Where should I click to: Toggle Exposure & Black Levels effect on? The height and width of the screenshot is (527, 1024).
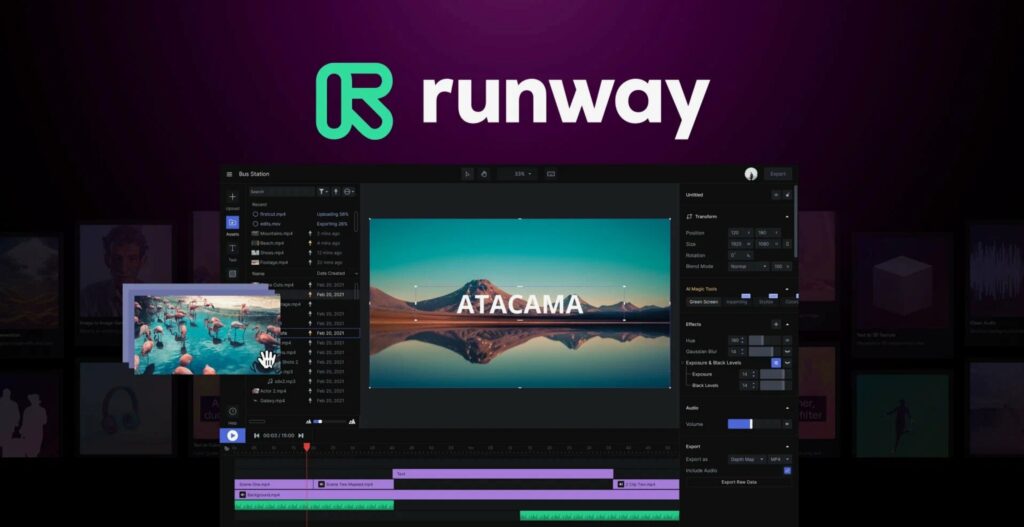(776, 362)
